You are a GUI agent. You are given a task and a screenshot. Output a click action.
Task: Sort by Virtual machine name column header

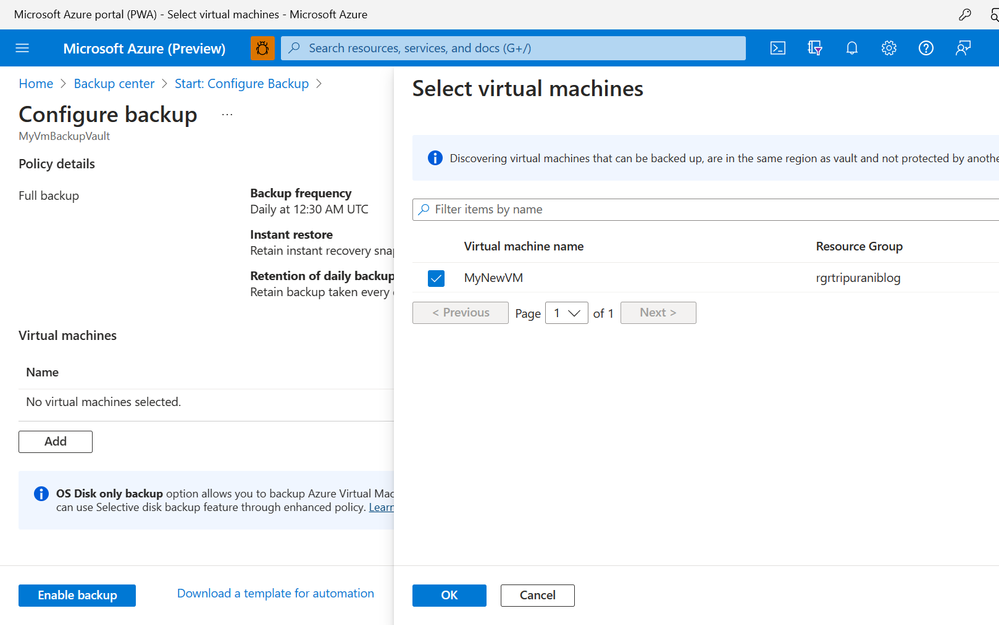pos(524,246)
